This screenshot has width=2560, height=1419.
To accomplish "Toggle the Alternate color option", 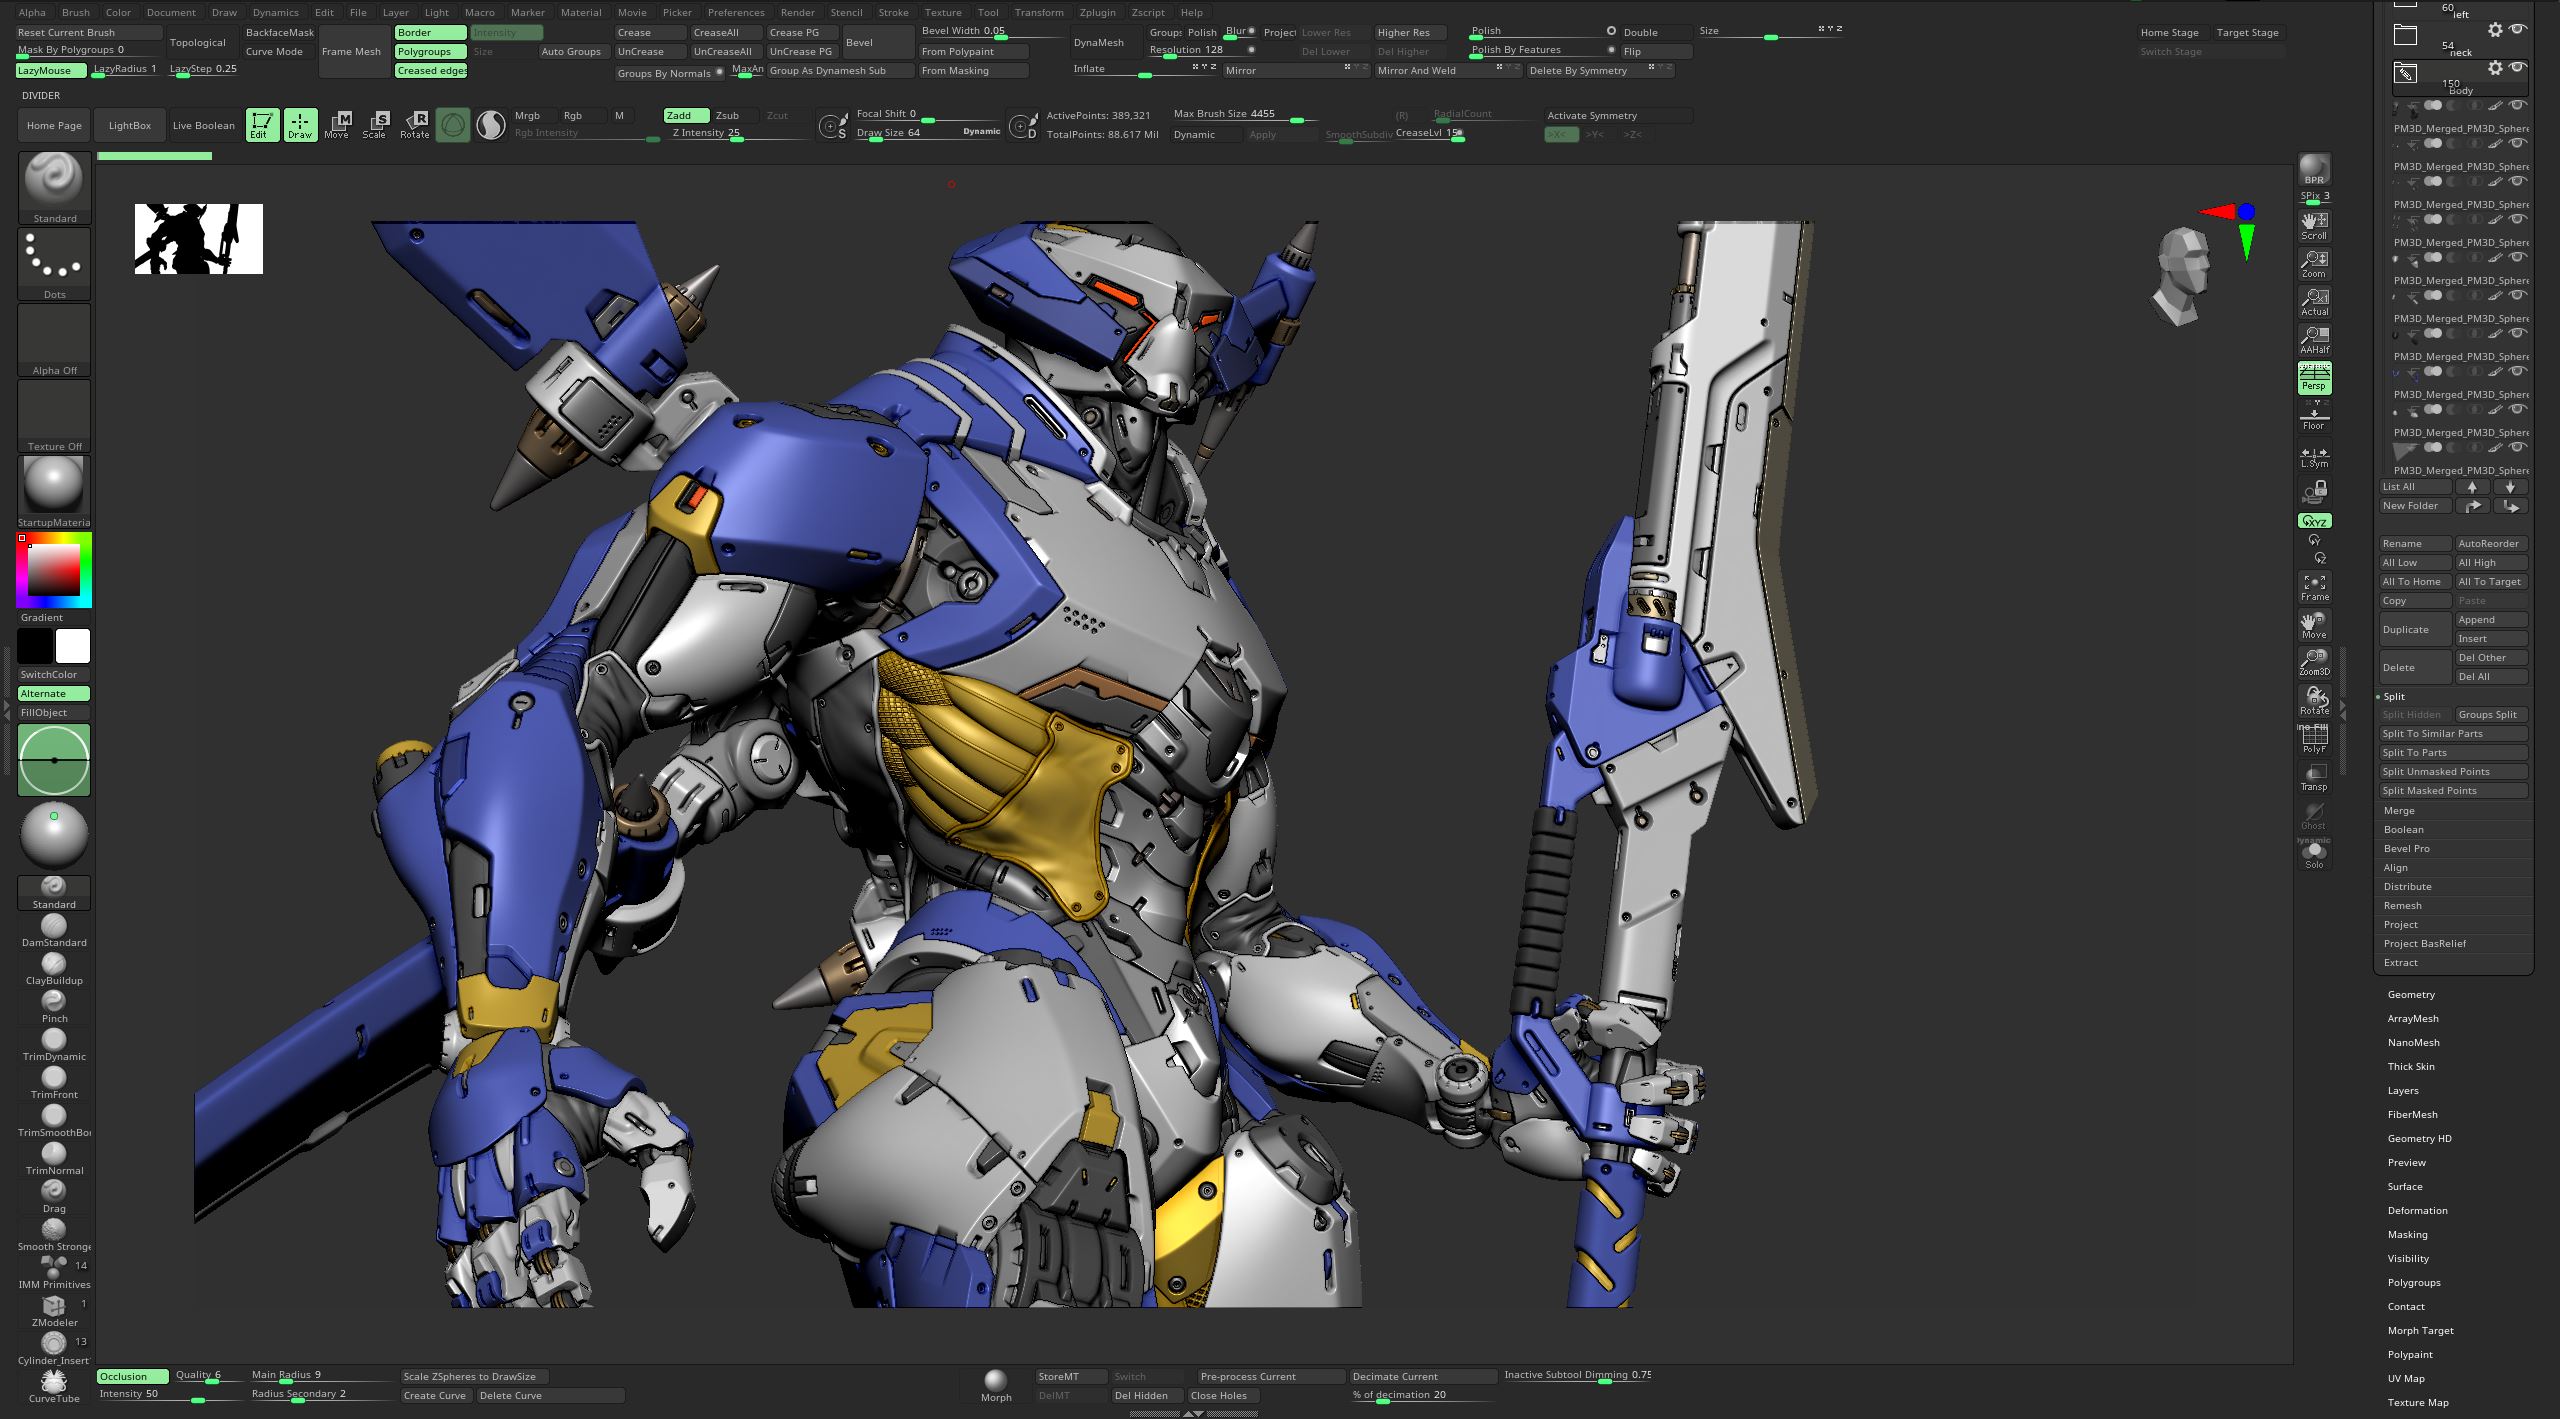I will (x=54, y=693).
